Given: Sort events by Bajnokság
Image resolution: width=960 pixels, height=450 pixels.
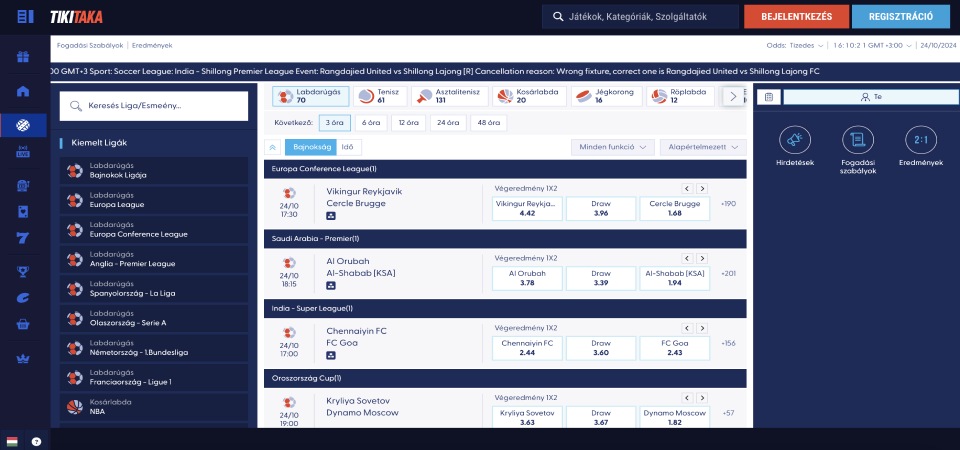Looking at the screenshot, I should click(311, 147).
